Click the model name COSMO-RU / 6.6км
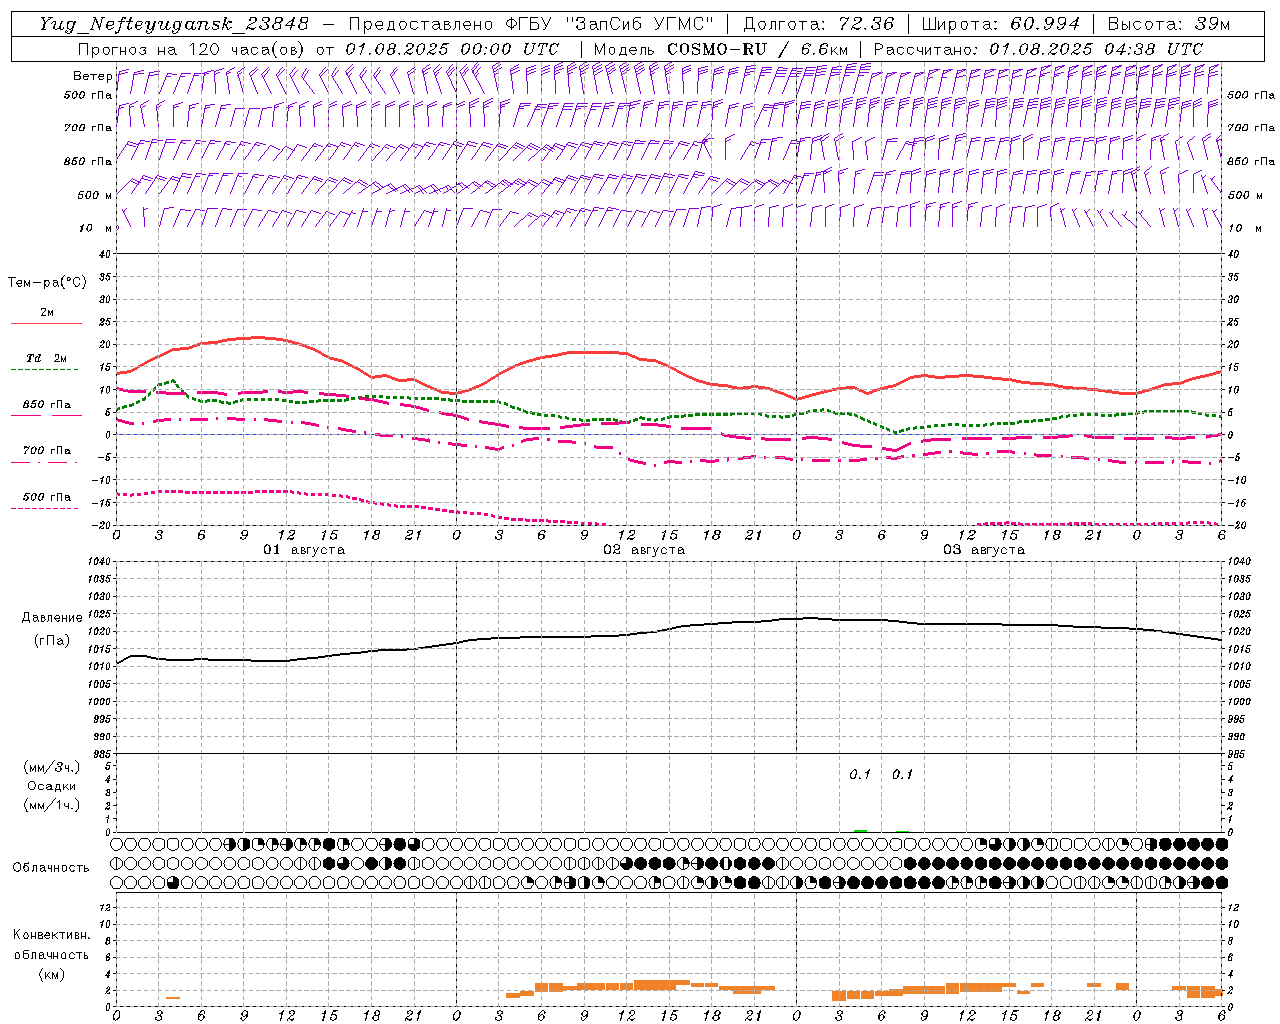The width and height of the screenshot is (1280, 1024). [757, 49]
